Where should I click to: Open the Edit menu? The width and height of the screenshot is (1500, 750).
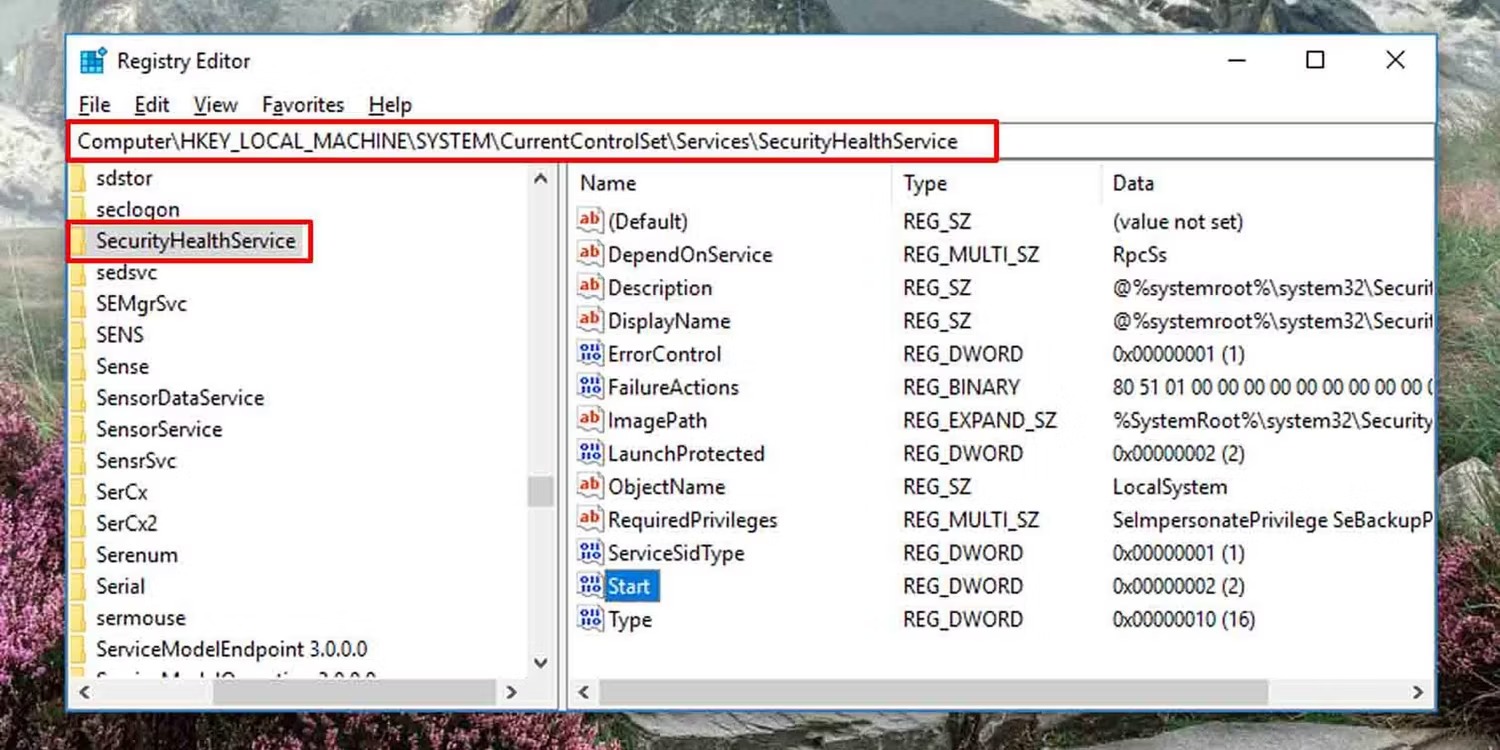(152, 105)
